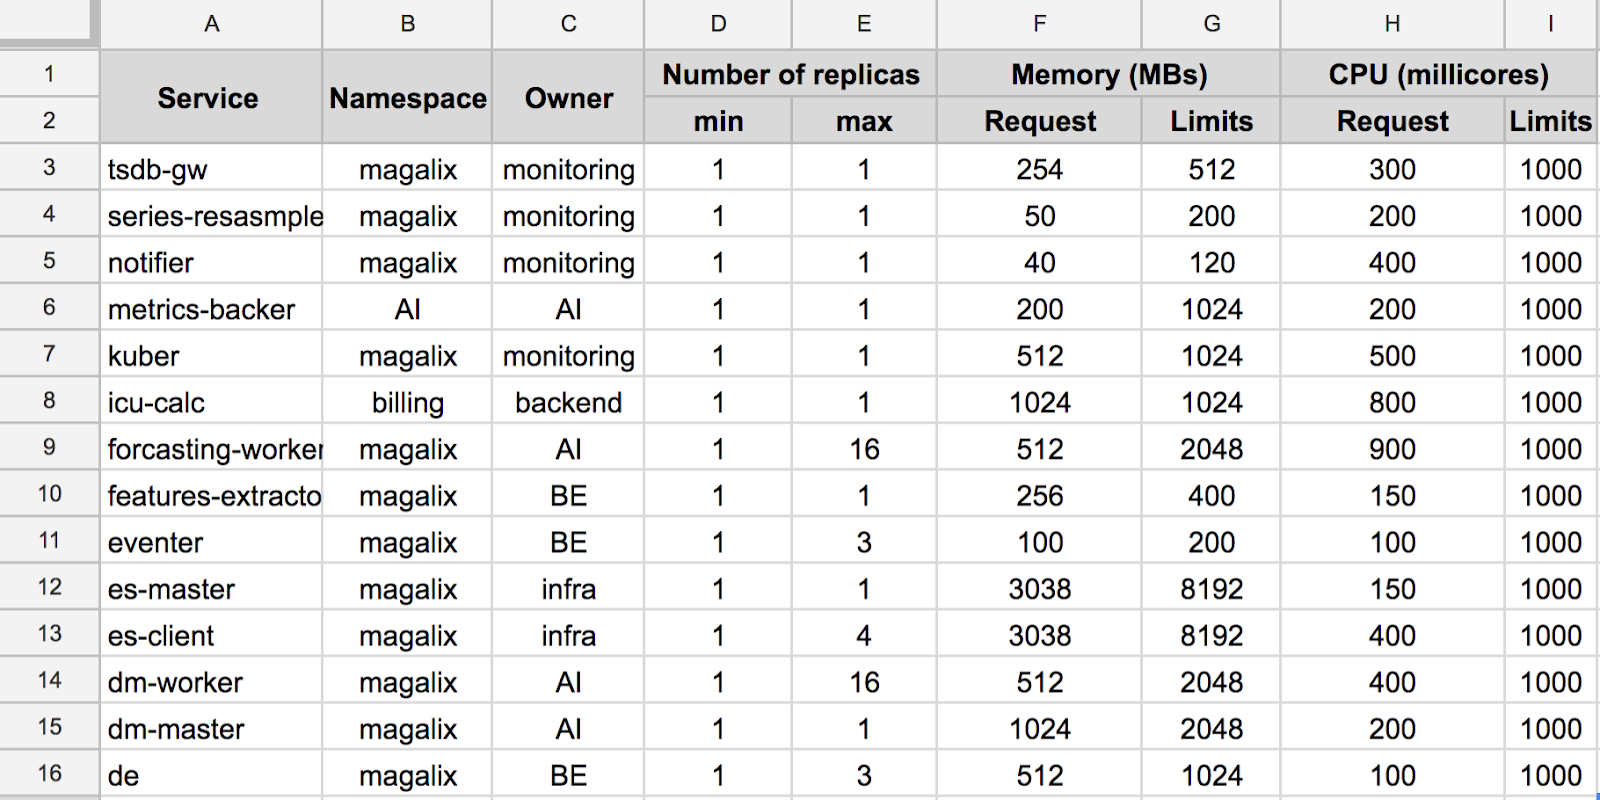Screen dimensions: 1600x800
Task: Click the "Number of replicas" merged header
Action: [790, 75]
